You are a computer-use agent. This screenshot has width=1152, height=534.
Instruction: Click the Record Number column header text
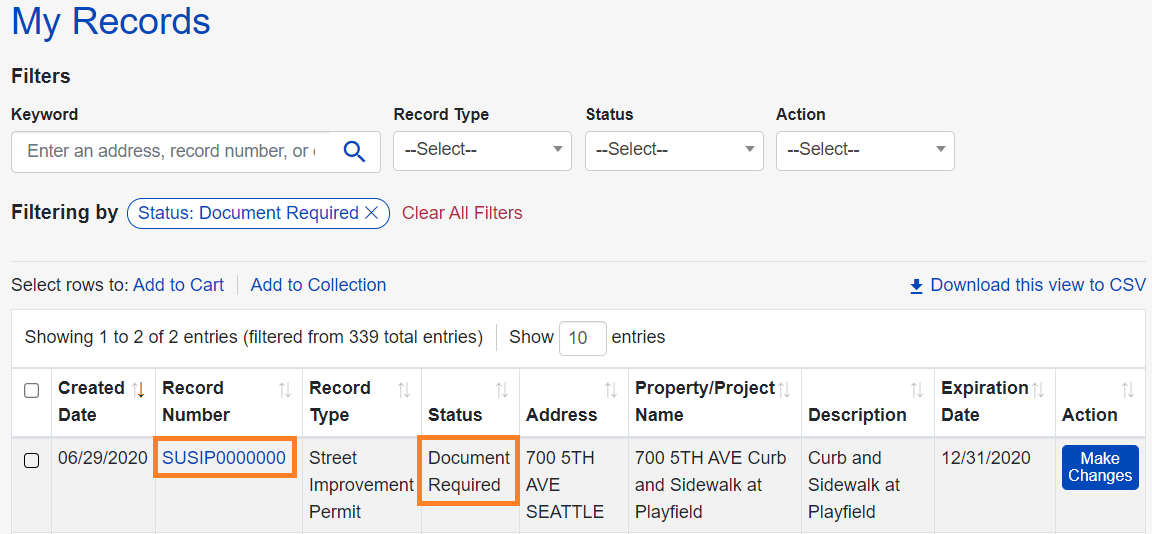[196, 401]
